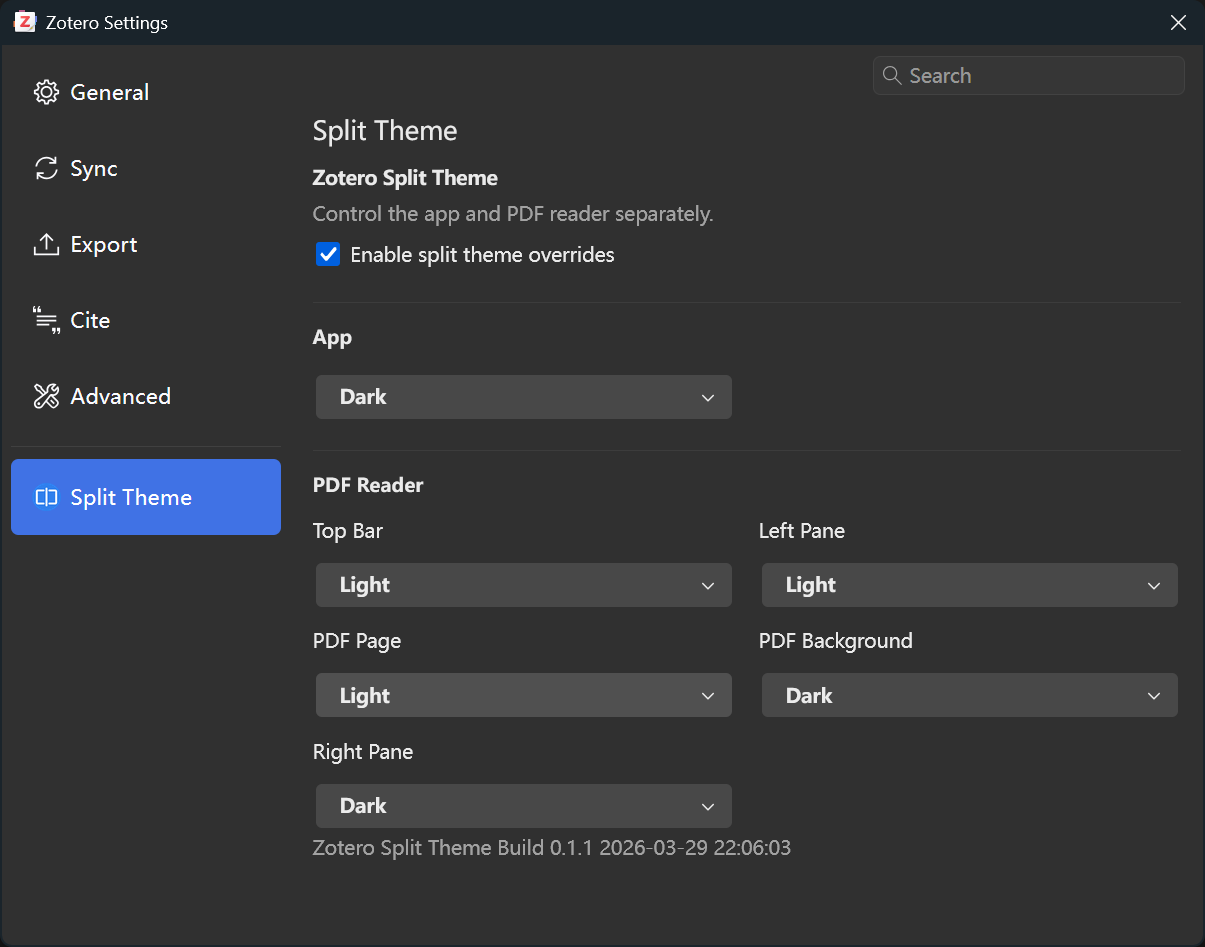Select the Split Theme settings pane
The width and height of the screenshot is (1205, 947).
[x=146, y=497]
